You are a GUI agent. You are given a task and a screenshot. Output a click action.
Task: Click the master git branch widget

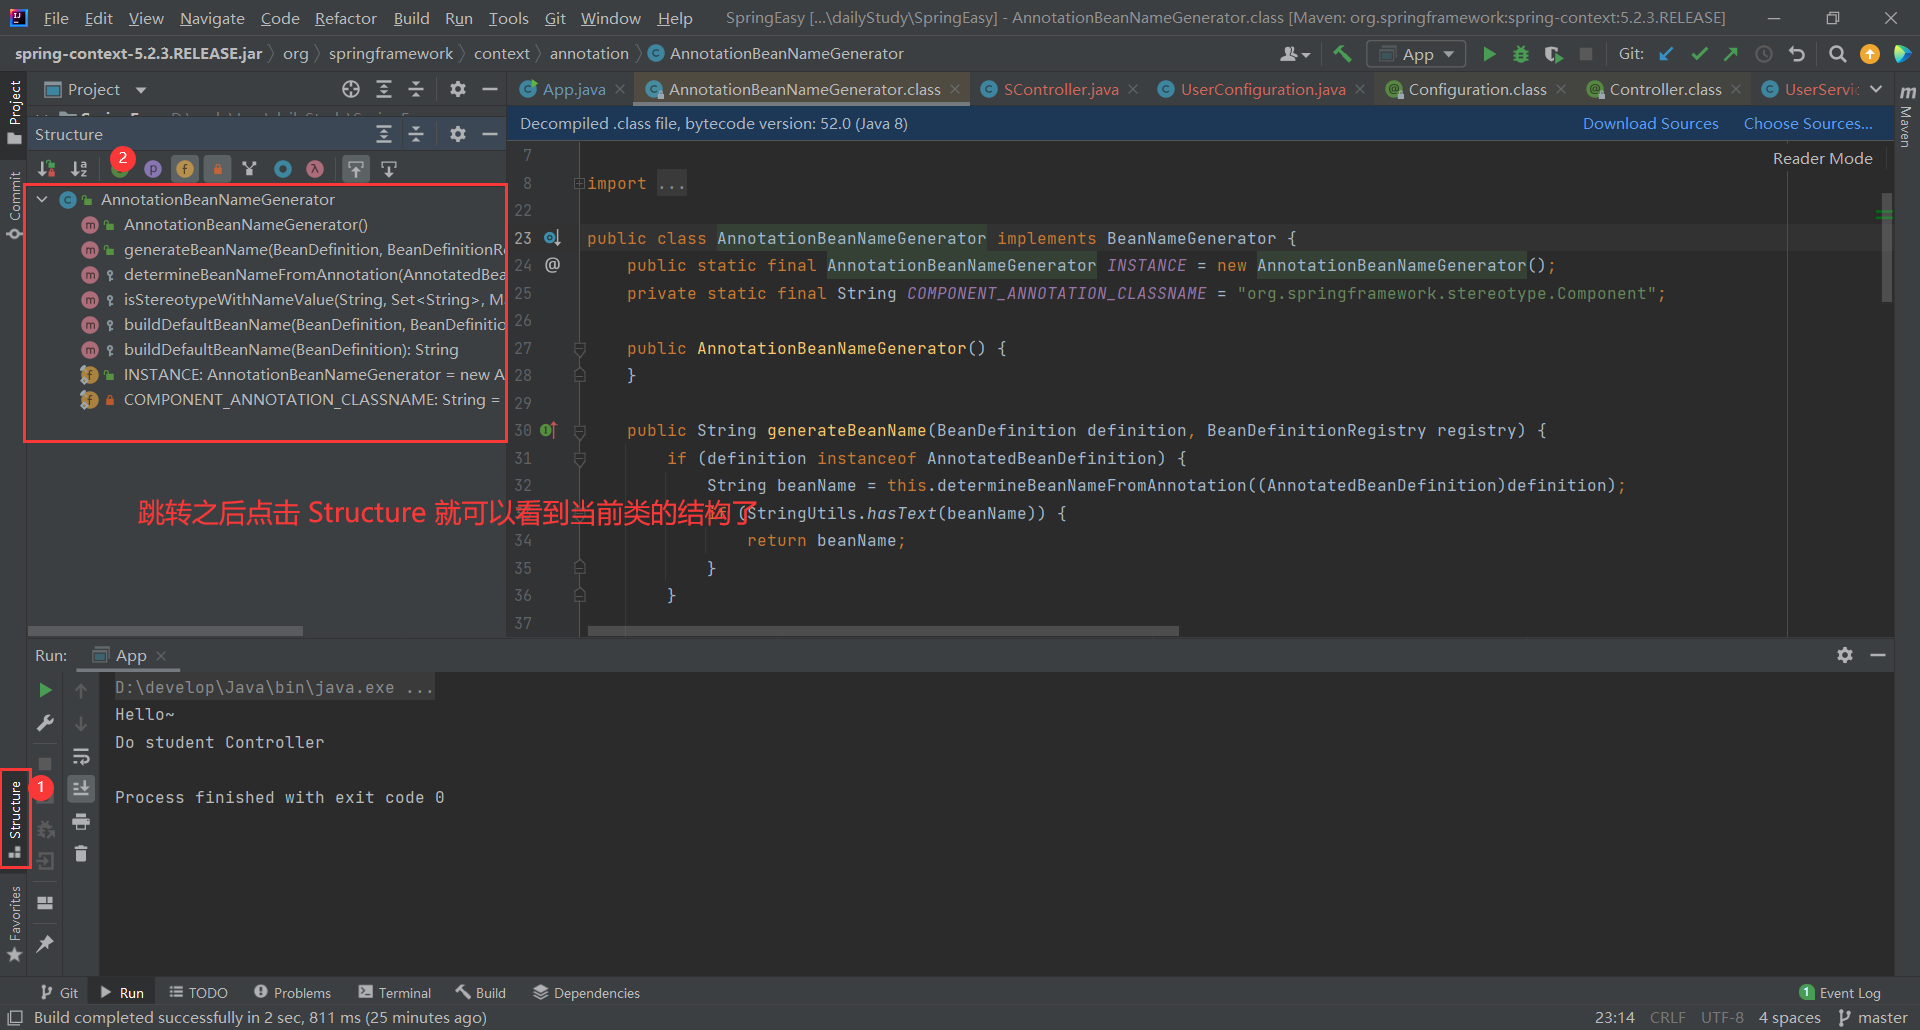(1873, 1018)
